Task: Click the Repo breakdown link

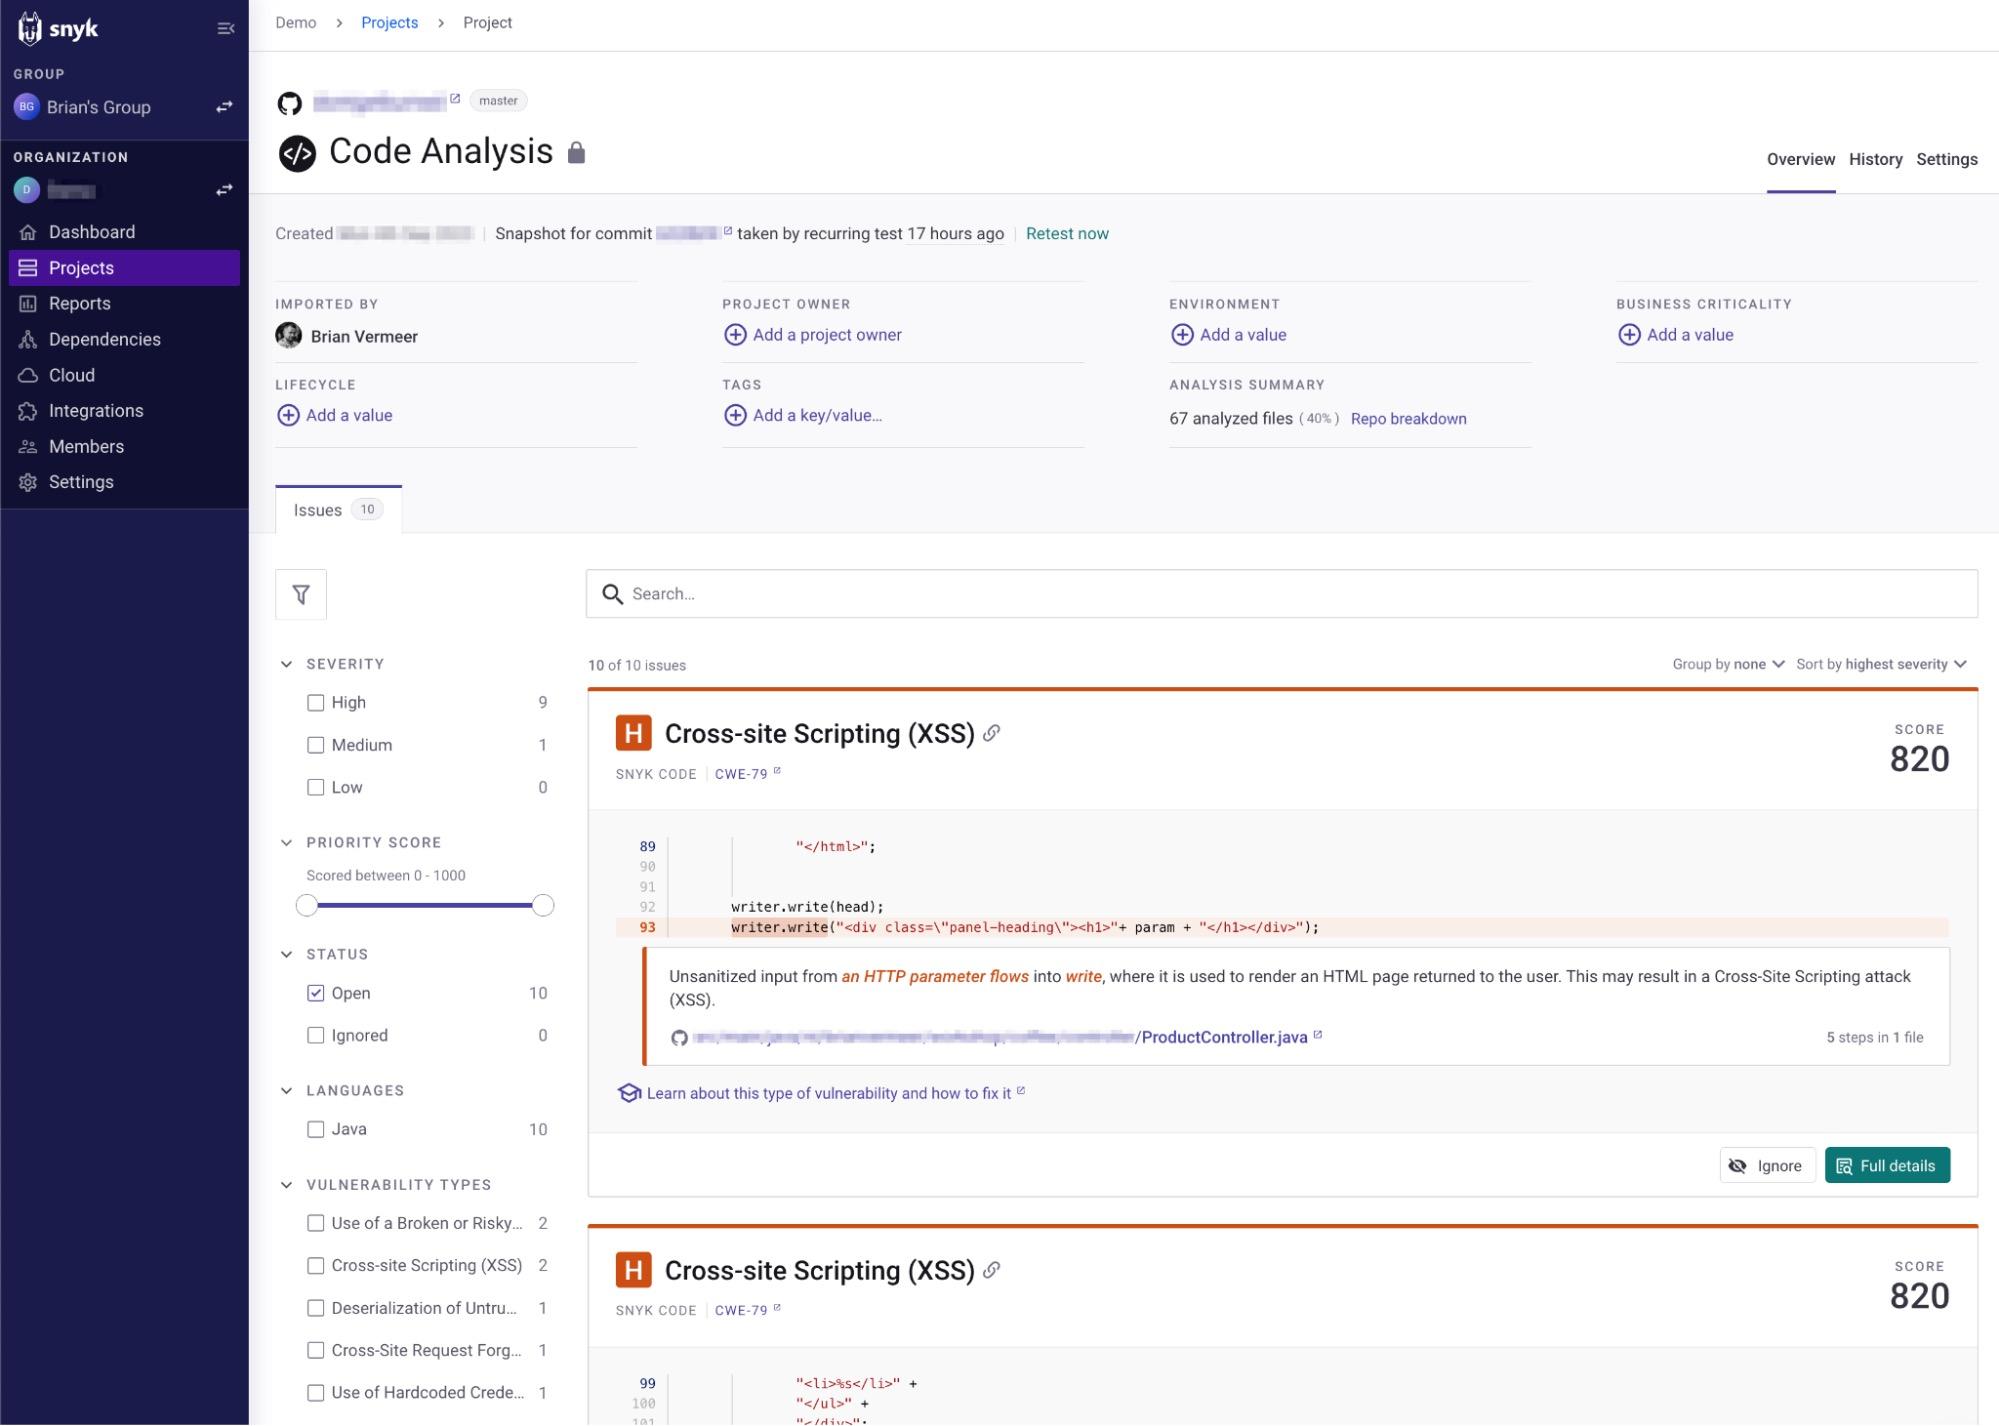Action: point(1406,418)
